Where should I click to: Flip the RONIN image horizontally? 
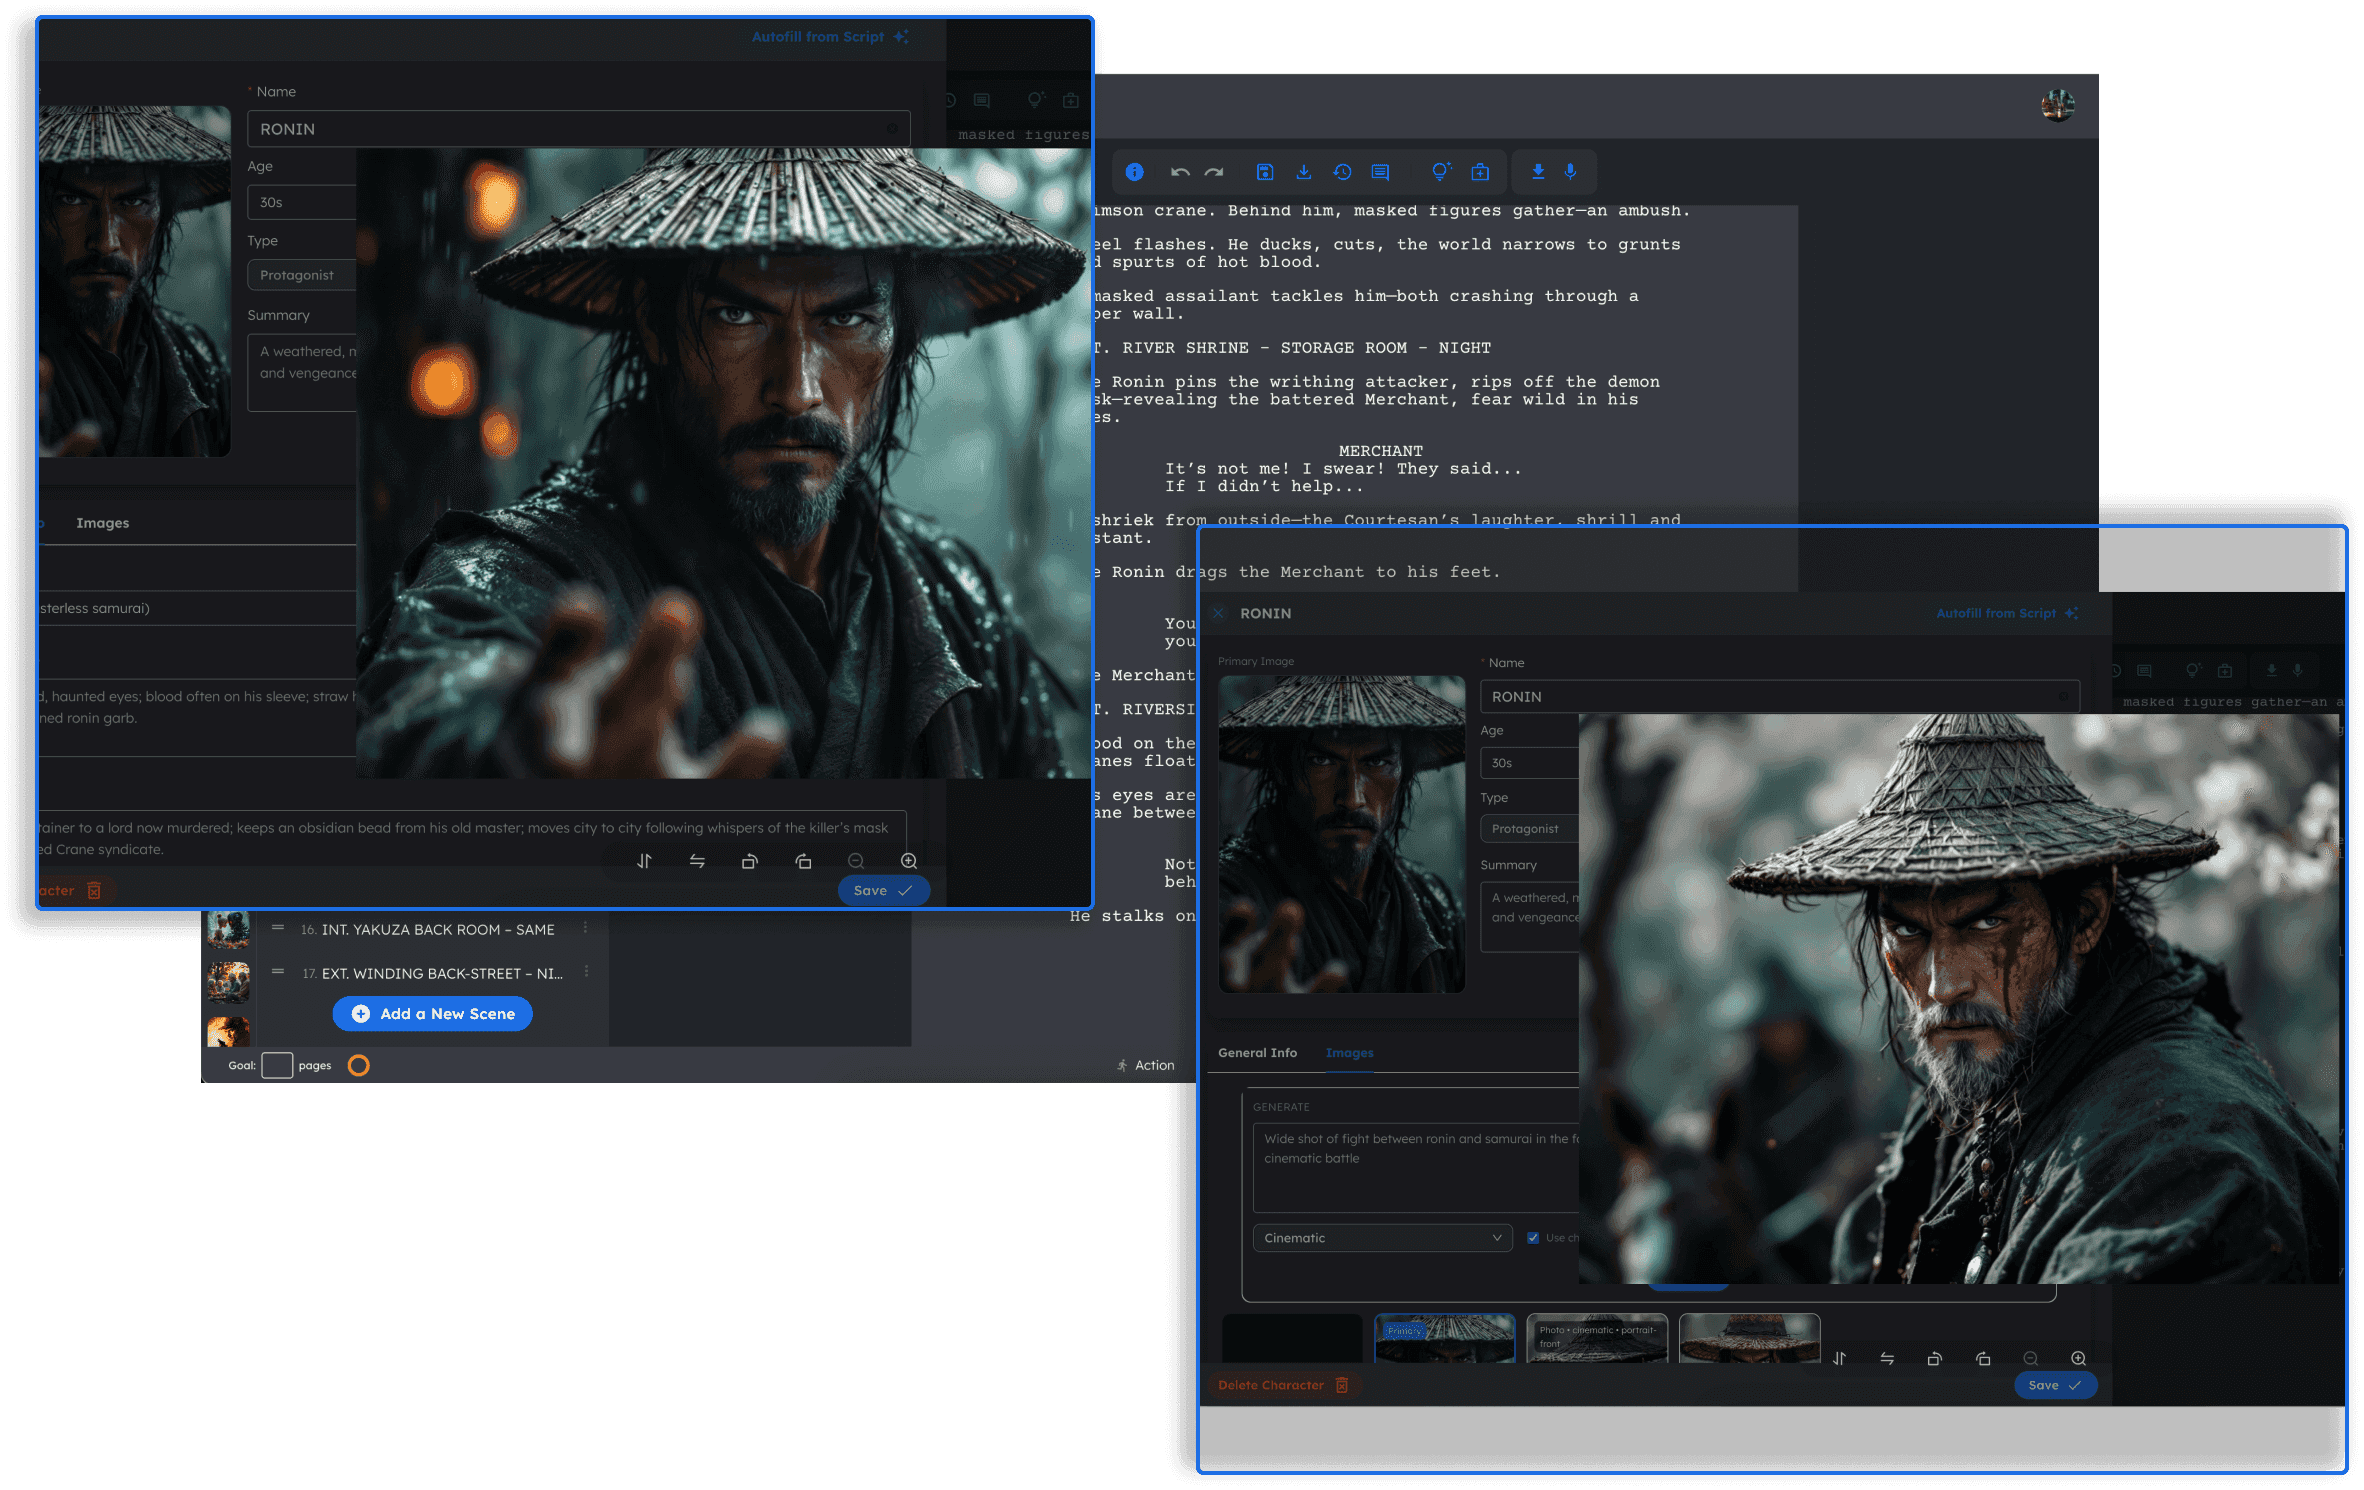[1887, 1359]
